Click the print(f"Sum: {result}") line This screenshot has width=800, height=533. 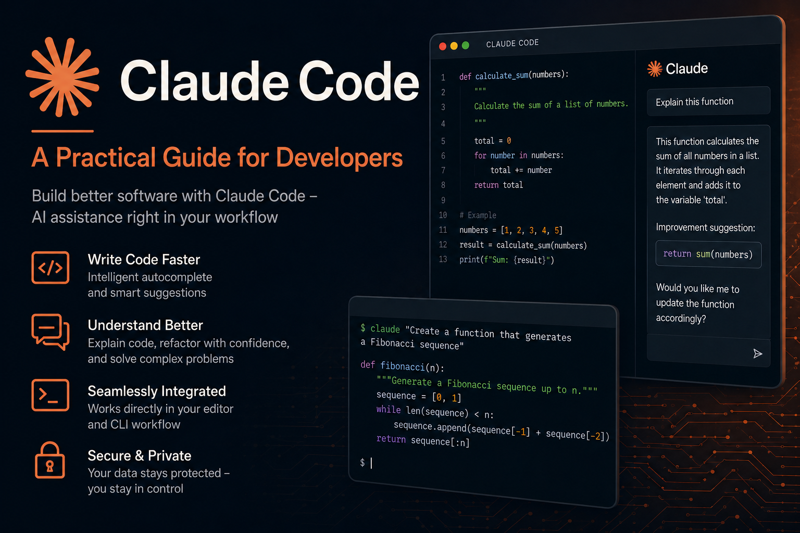click(506, 260)
